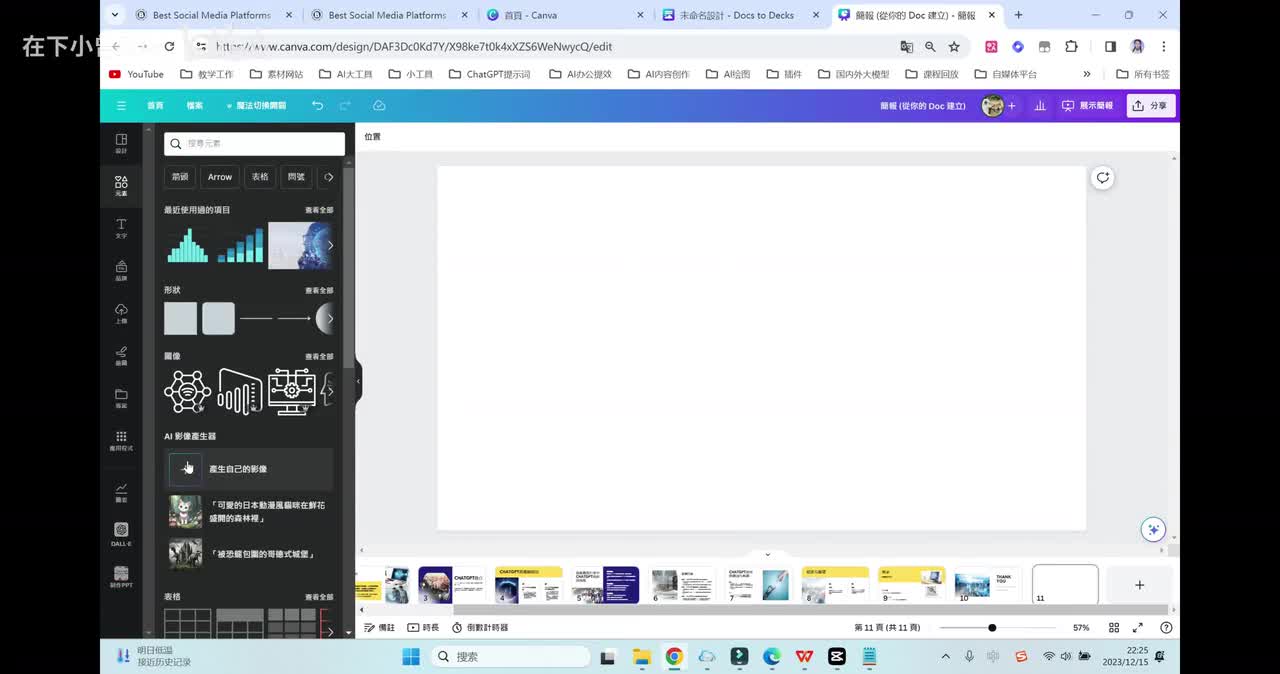1280x674 pixels.
Task: Open grid view of all pages
Action: 1114,628
